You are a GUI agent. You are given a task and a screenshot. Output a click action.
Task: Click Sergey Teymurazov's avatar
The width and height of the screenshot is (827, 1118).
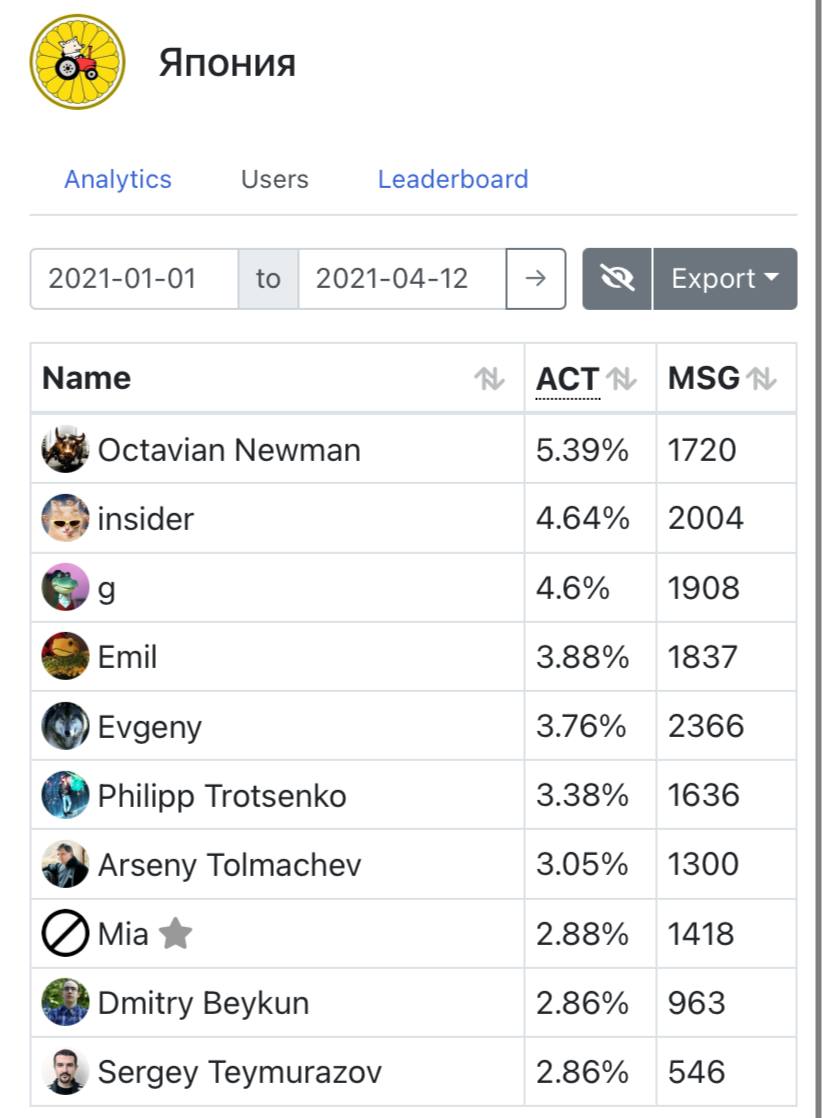[x=65, y=1072]
